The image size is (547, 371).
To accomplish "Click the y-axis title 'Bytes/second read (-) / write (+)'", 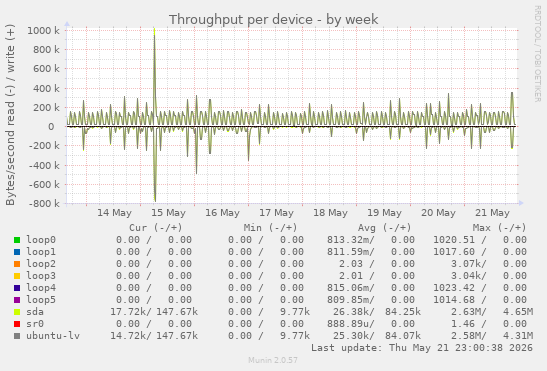I will pos(10,115).
